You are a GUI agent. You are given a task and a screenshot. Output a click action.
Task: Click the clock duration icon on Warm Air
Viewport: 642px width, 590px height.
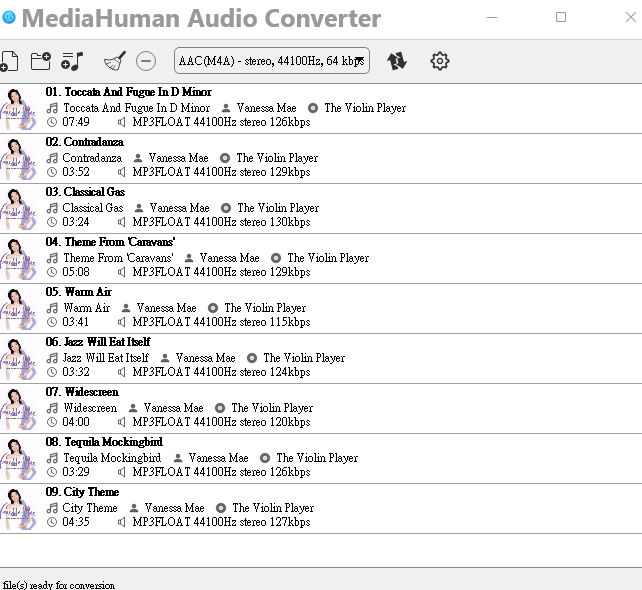[x=52, y=322]
